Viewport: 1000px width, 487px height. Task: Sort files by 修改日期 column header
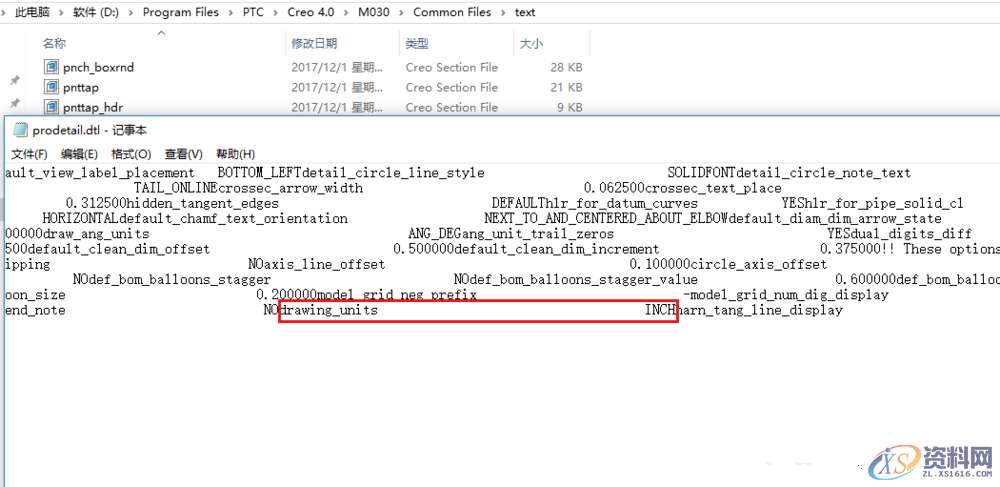(x=315, y=44)
